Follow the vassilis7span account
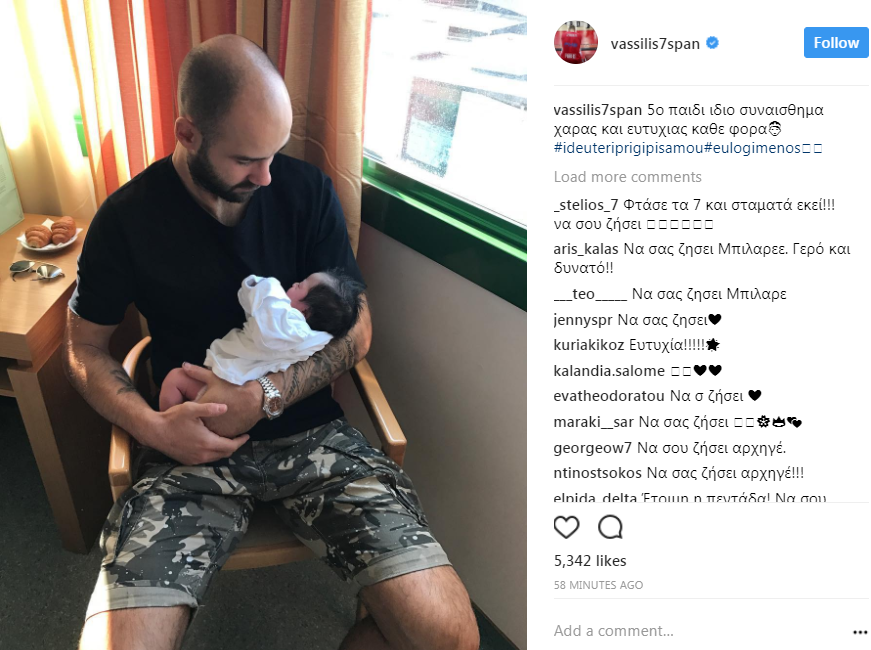Screen dimensions: 871x650 tap(836, 42)
